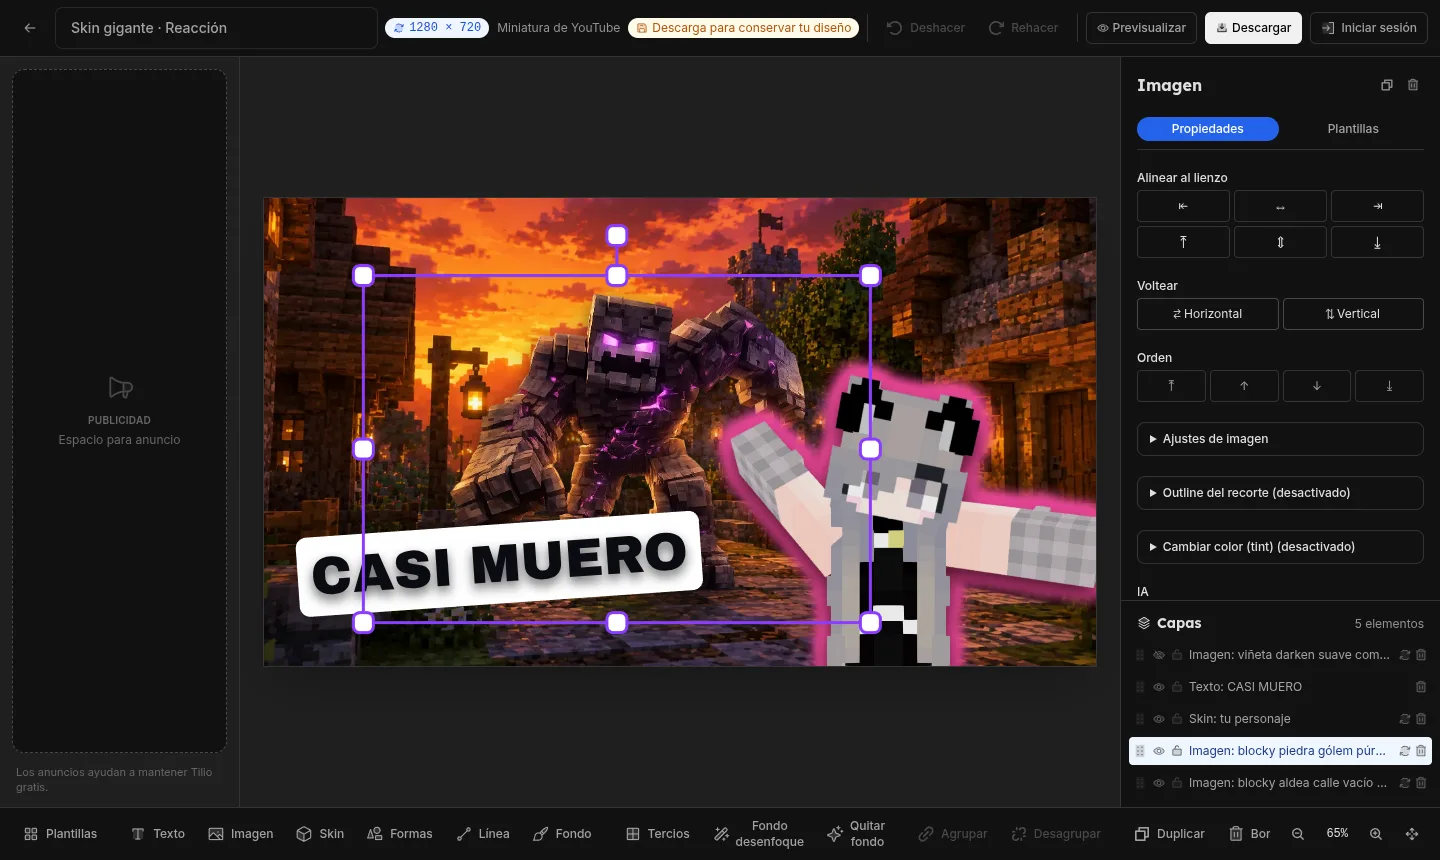Expand 'Ajustes de imagen' section

[1280, 439]
